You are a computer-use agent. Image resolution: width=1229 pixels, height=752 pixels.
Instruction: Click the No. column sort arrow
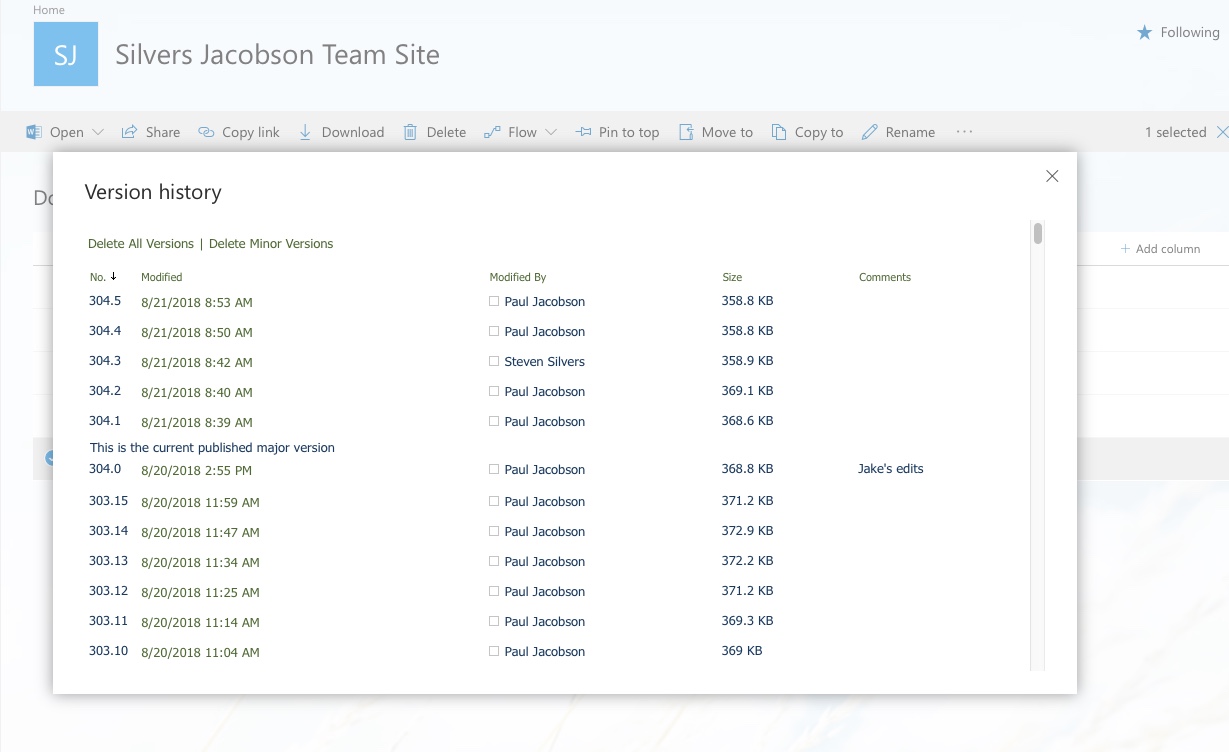[114, 276]
